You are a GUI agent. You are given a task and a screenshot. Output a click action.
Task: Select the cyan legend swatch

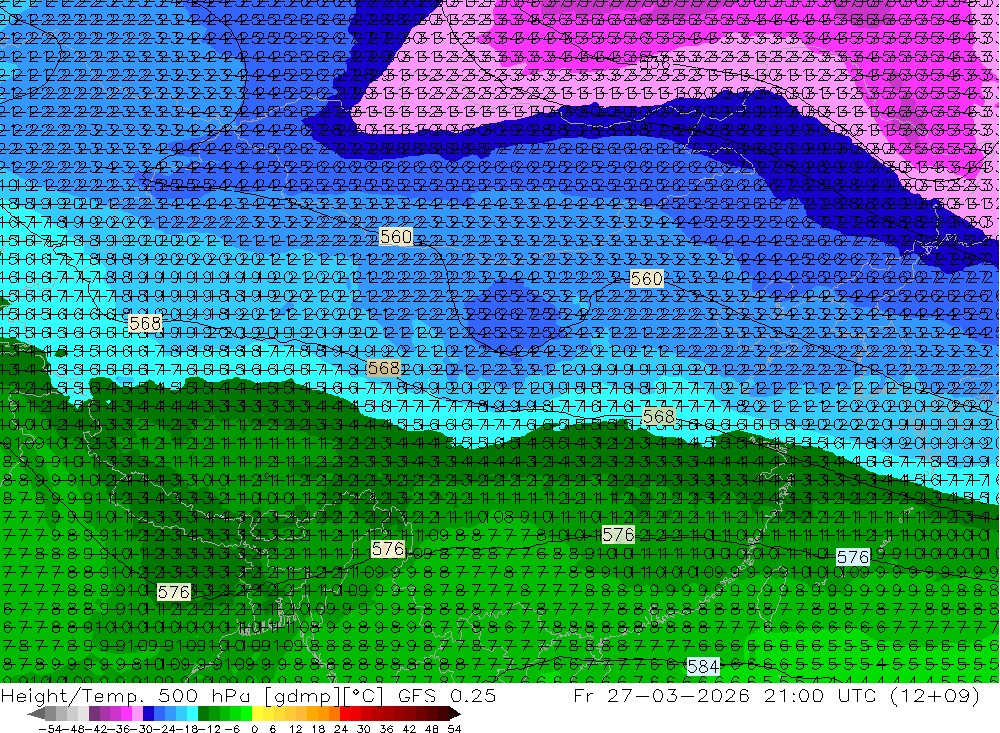coord(192,714)
